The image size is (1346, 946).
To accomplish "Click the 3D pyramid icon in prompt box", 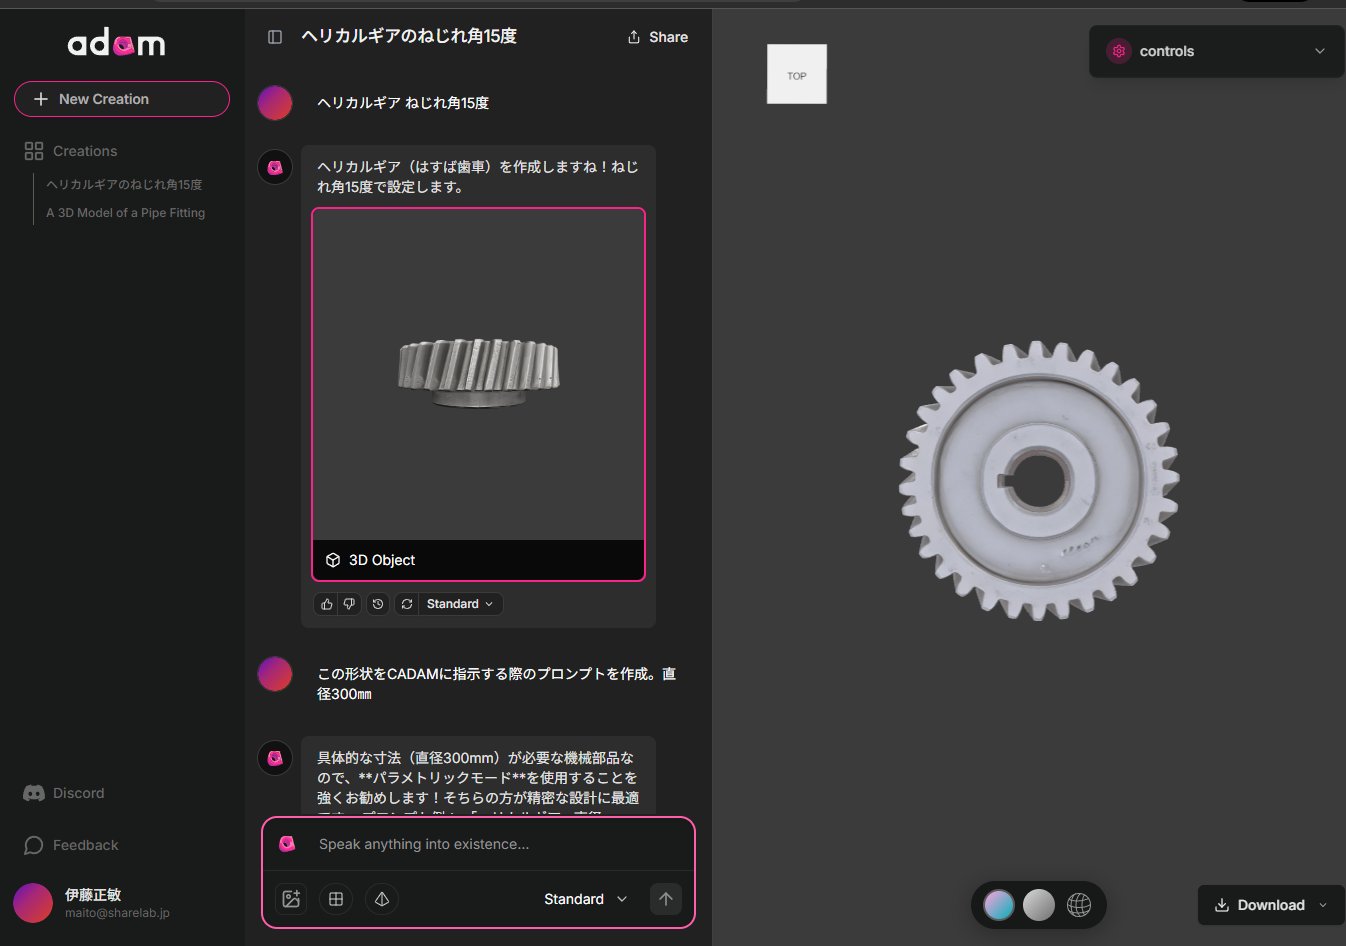I will pyautogui.click(x=381, y=899).
